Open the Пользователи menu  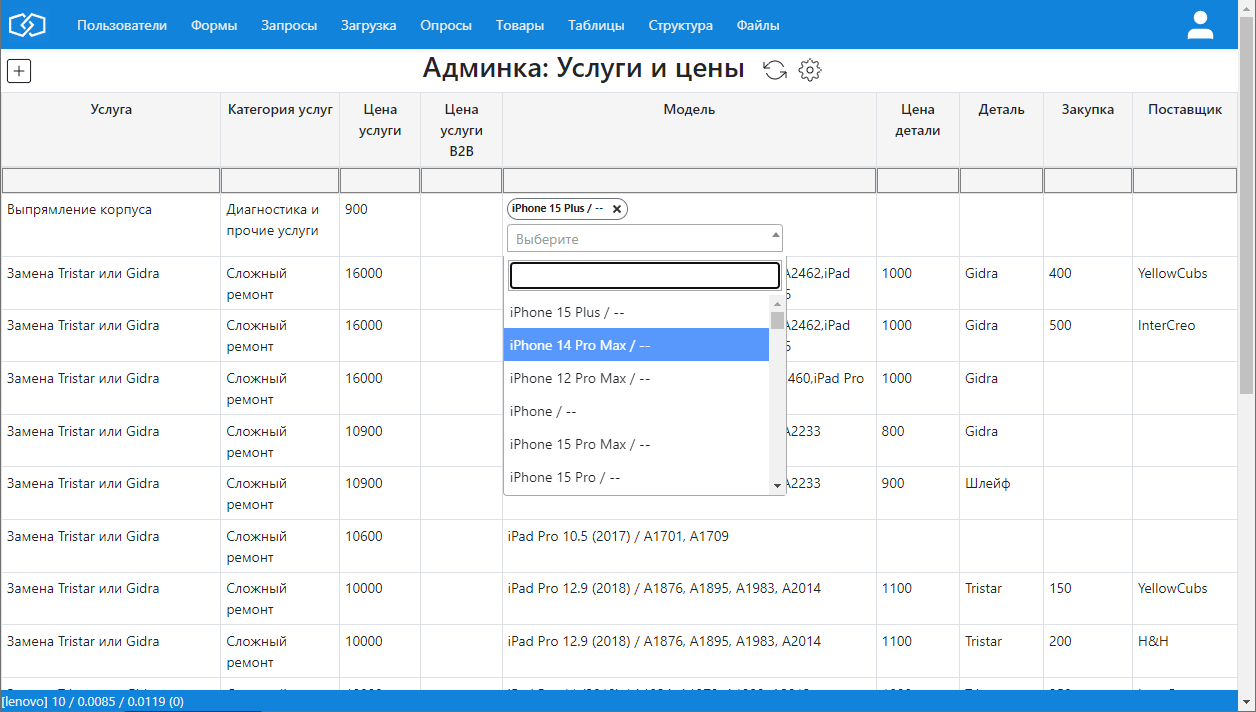tap(122, 25)
